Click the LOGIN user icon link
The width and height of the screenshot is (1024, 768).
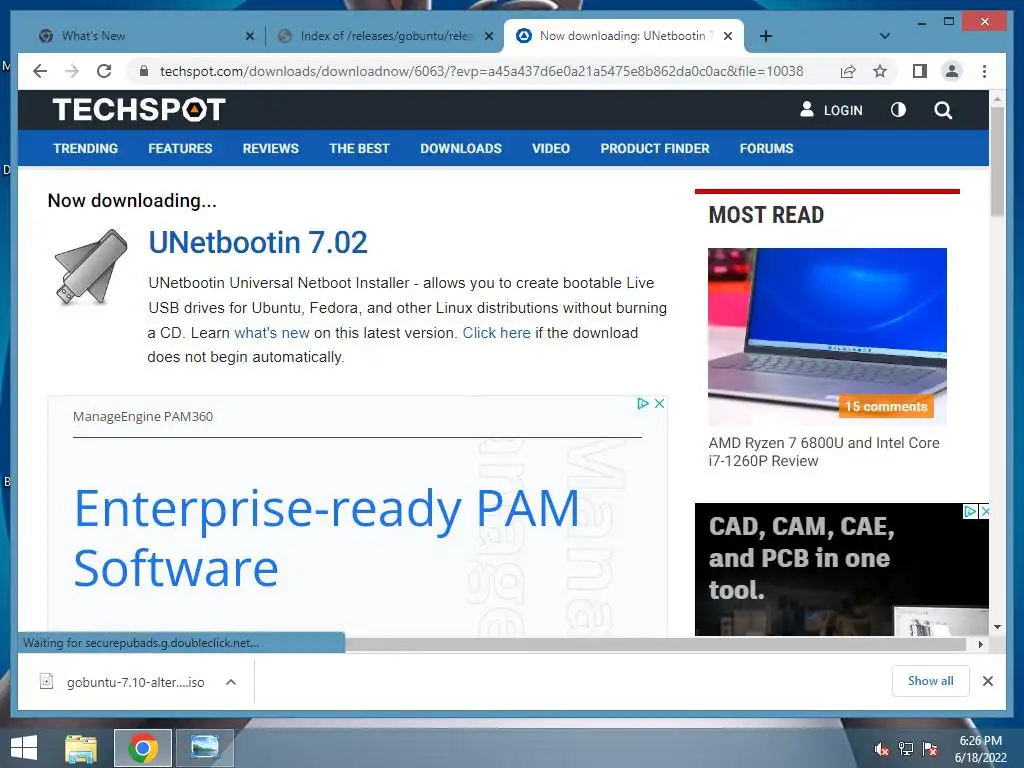[x=831, y=110]
